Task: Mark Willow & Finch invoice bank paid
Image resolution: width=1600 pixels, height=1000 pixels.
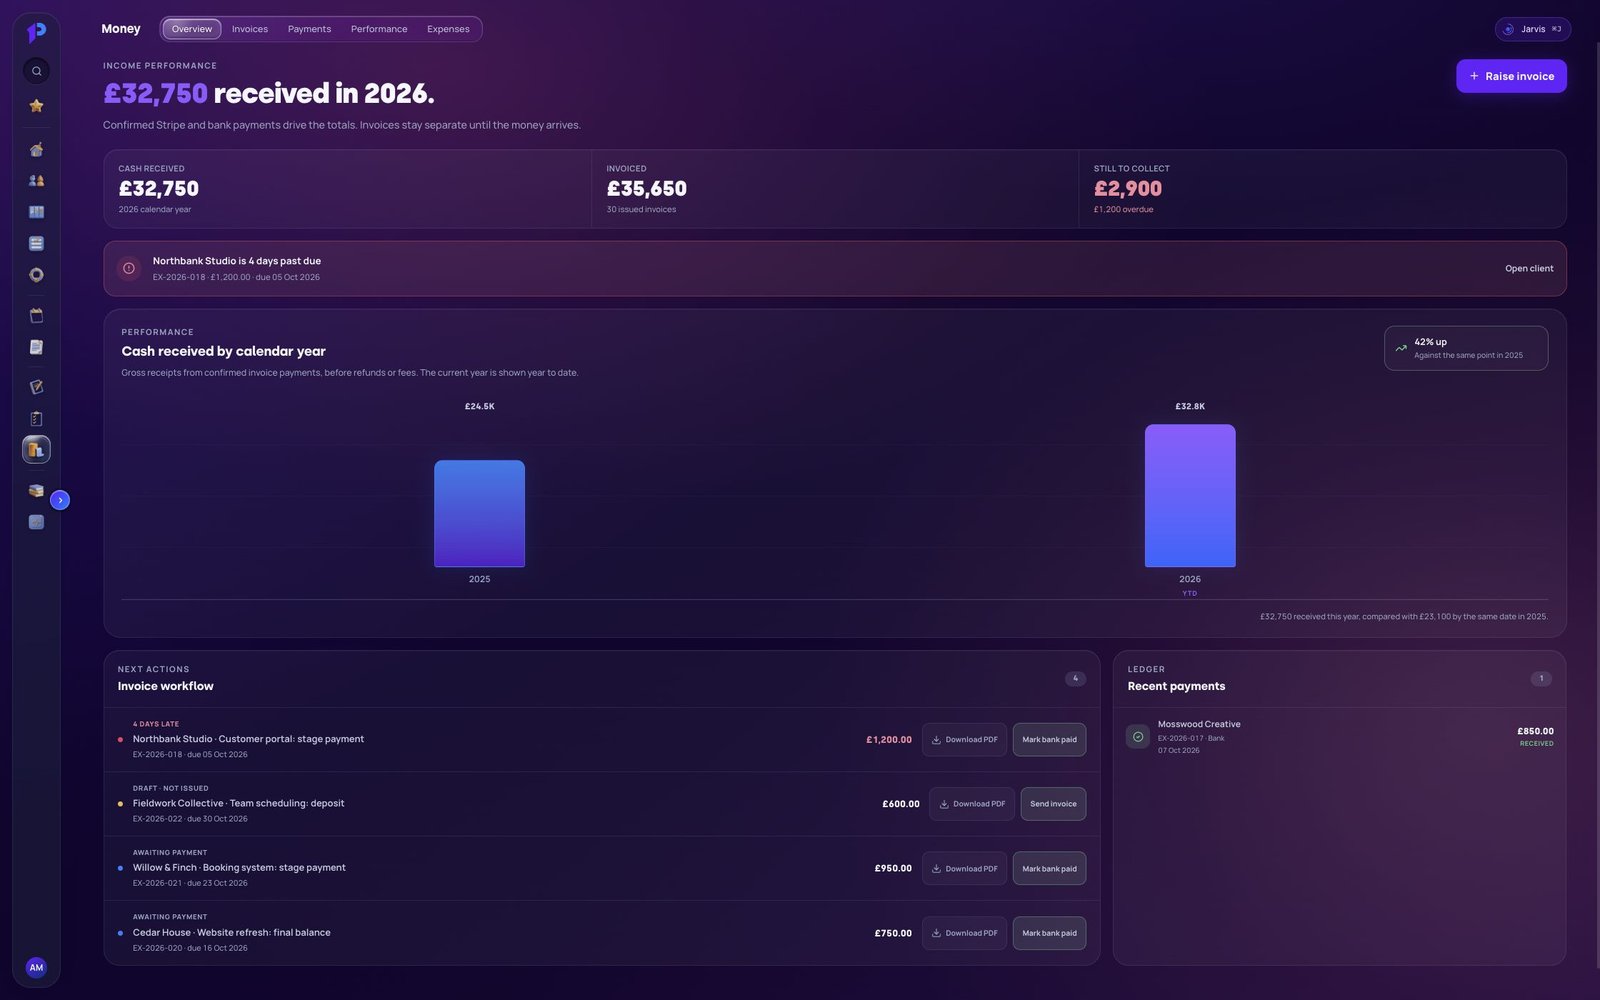Action: 1049,869
